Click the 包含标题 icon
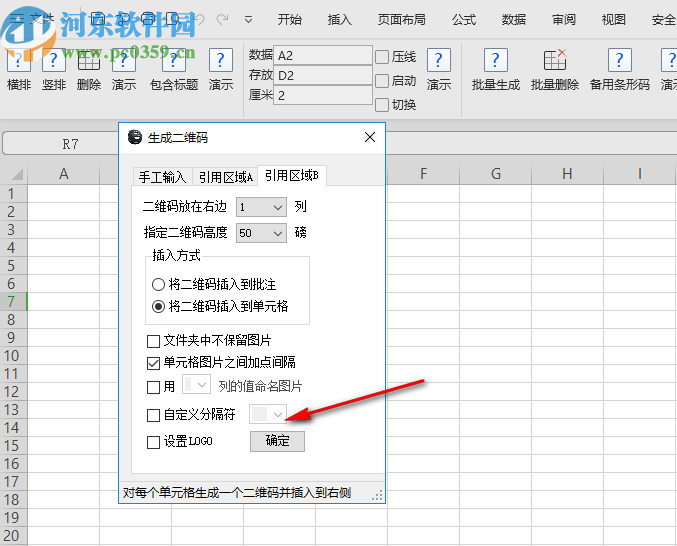Image resolution: width=677 pixels, height=546 pixels. 174,60
